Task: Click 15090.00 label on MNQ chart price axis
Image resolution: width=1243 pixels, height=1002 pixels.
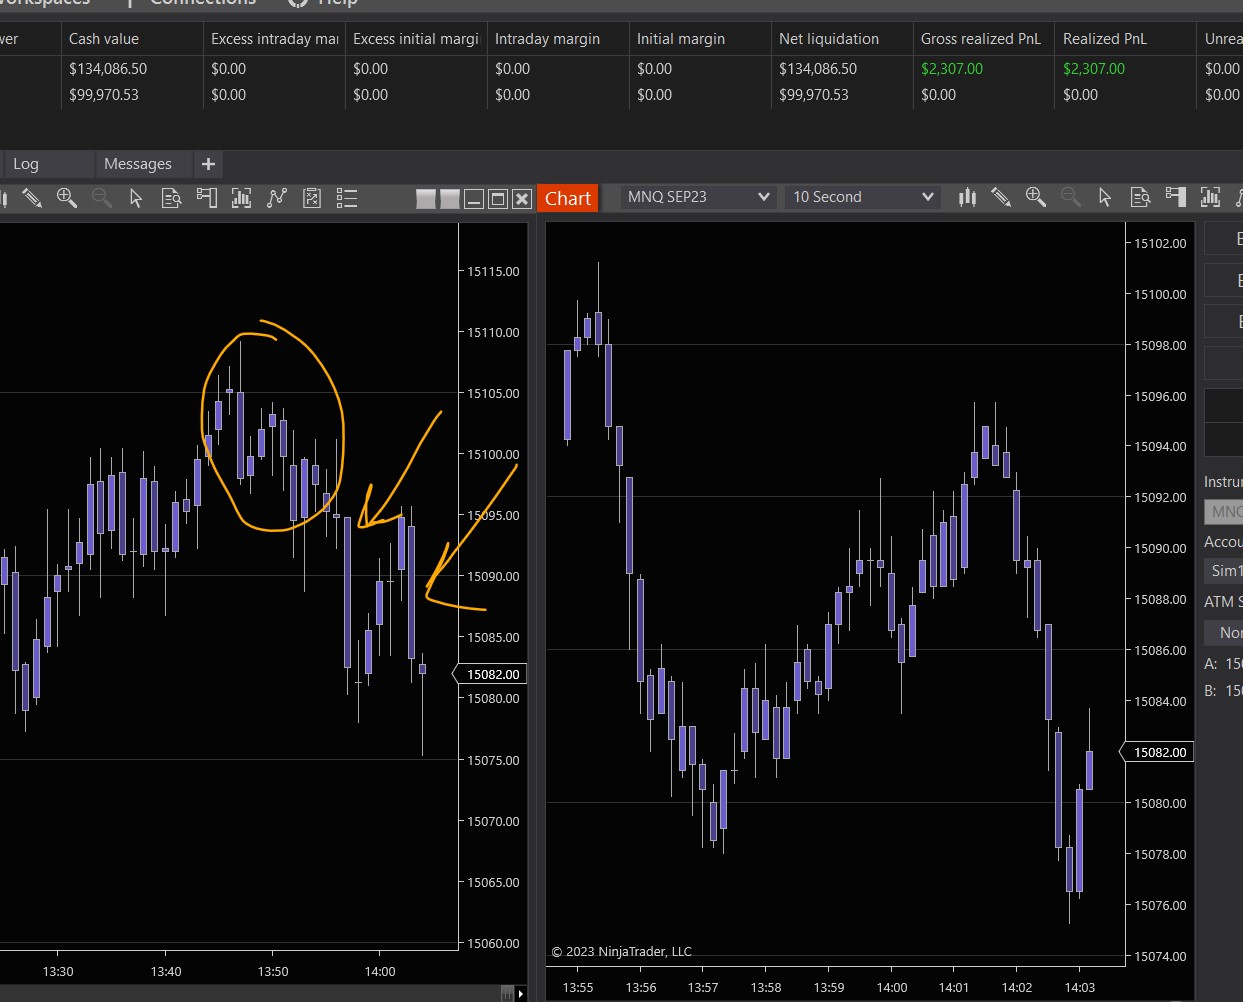Action: (1160, 549)
